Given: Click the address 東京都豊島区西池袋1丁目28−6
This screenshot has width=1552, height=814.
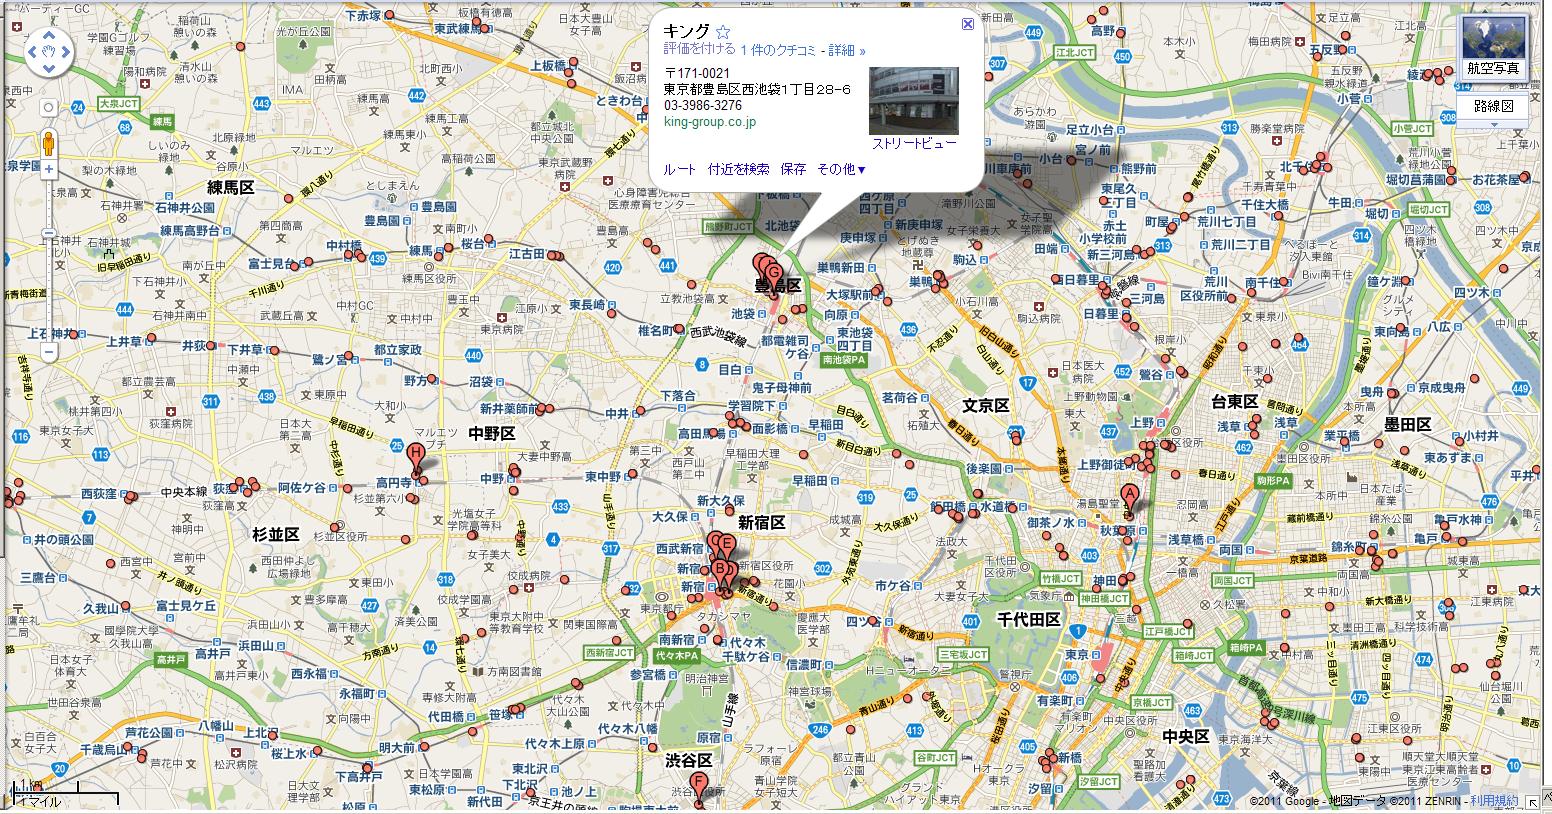Looking at the screenshot, I should coord(758,89).
